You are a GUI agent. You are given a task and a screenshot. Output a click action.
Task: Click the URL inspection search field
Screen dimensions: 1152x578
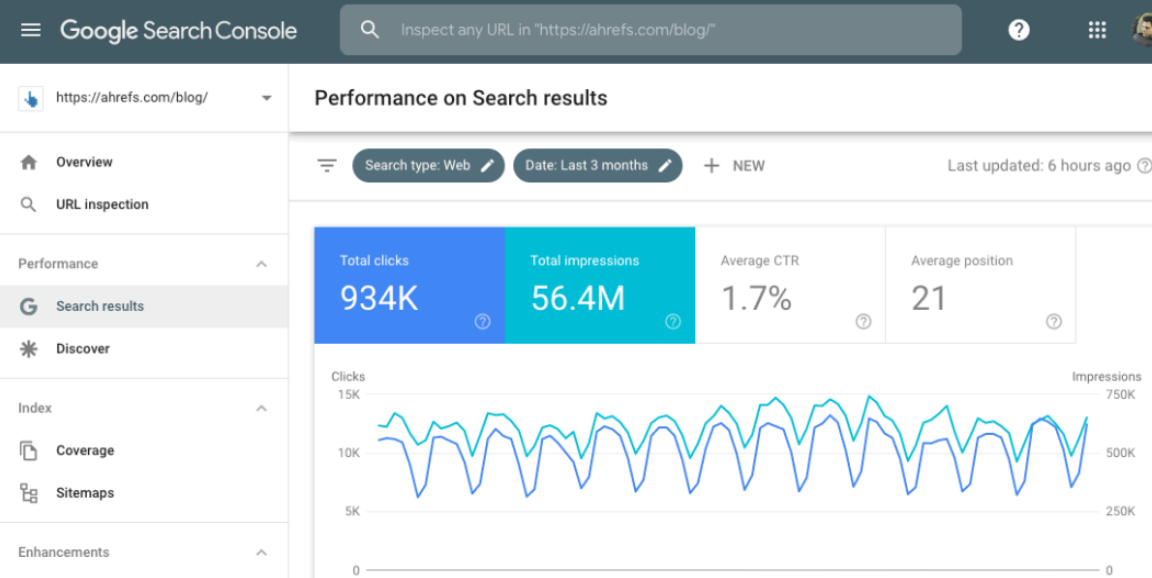(650, 30)
